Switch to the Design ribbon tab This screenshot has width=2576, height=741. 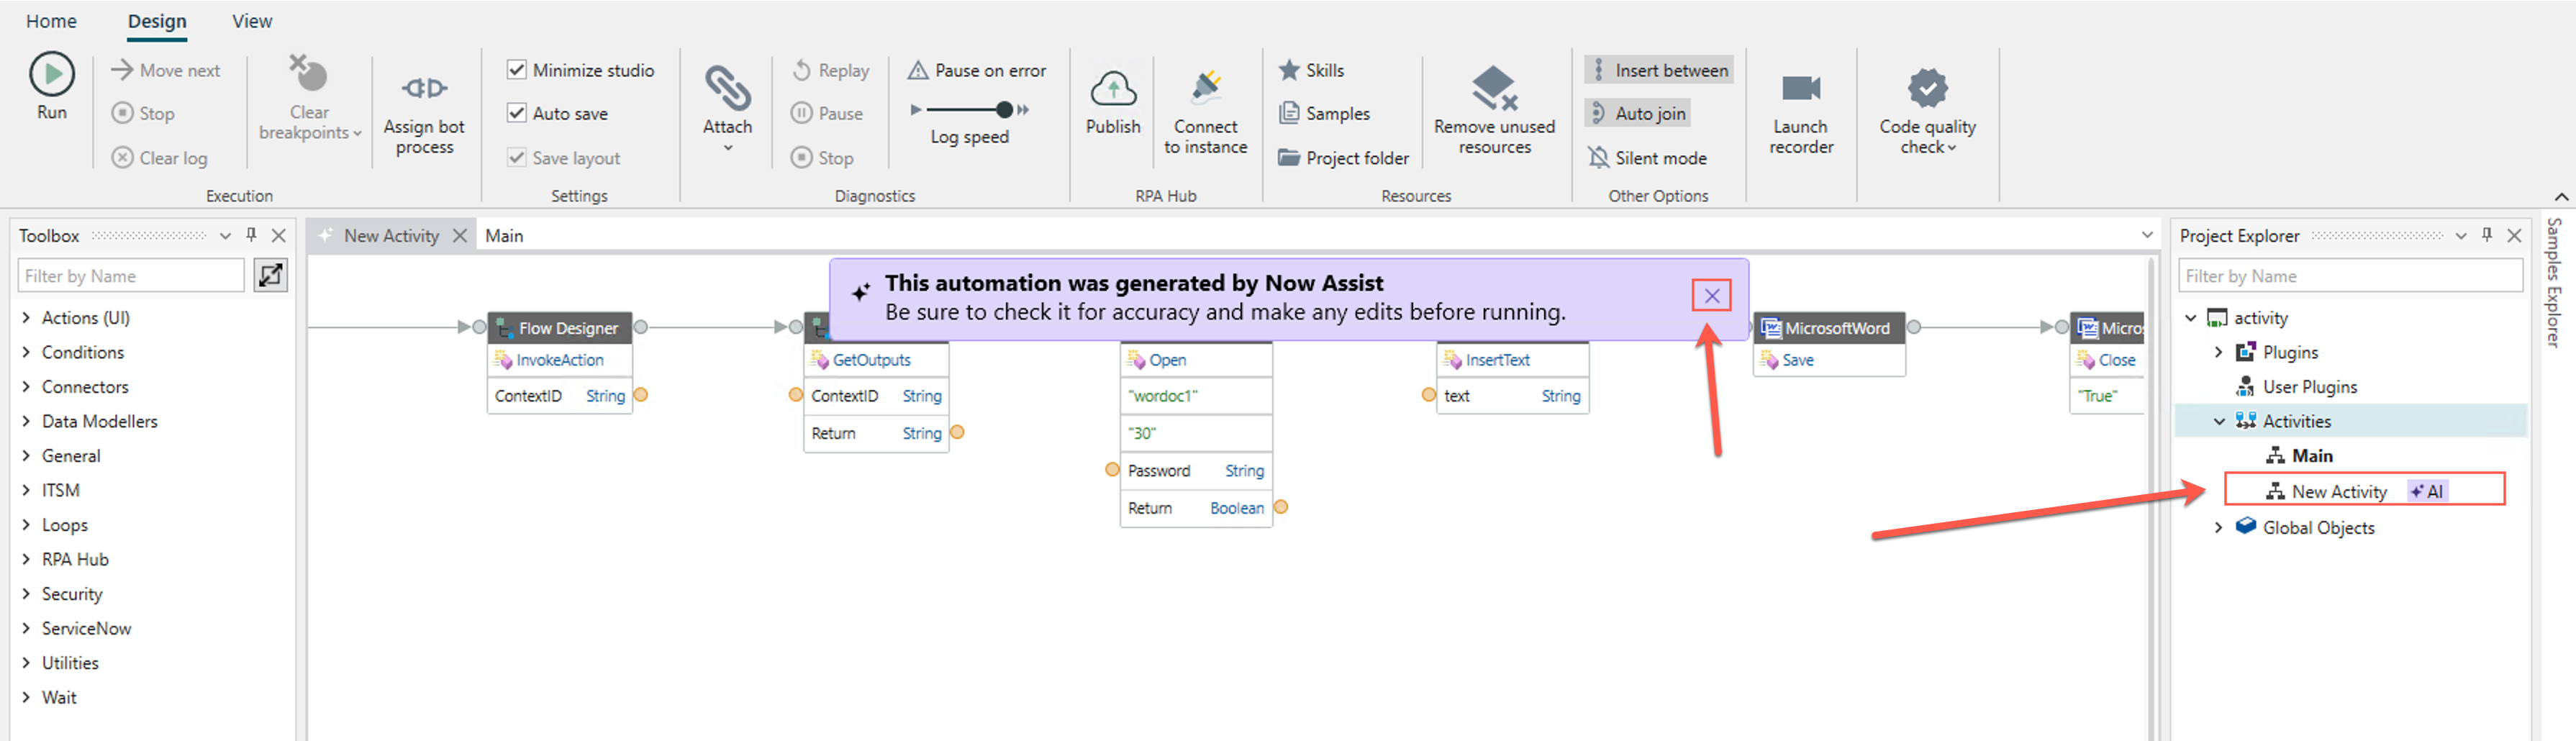(x=157, y=21)
